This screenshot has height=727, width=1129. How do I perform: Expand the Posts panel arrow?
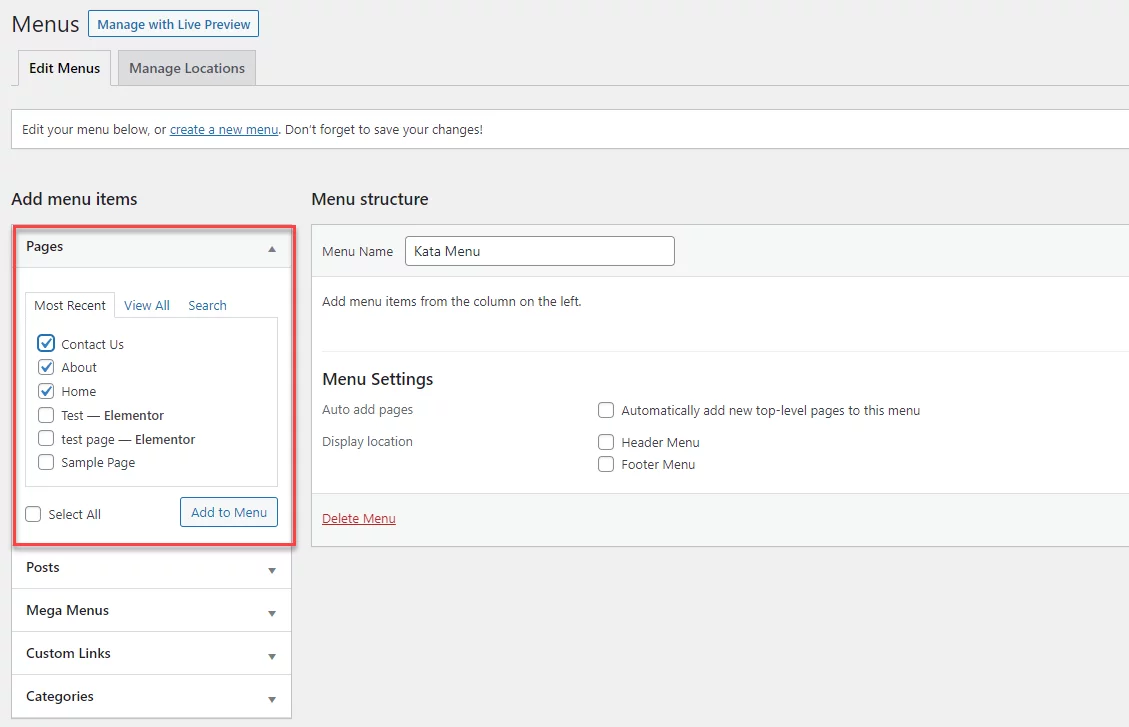[272, 570]
